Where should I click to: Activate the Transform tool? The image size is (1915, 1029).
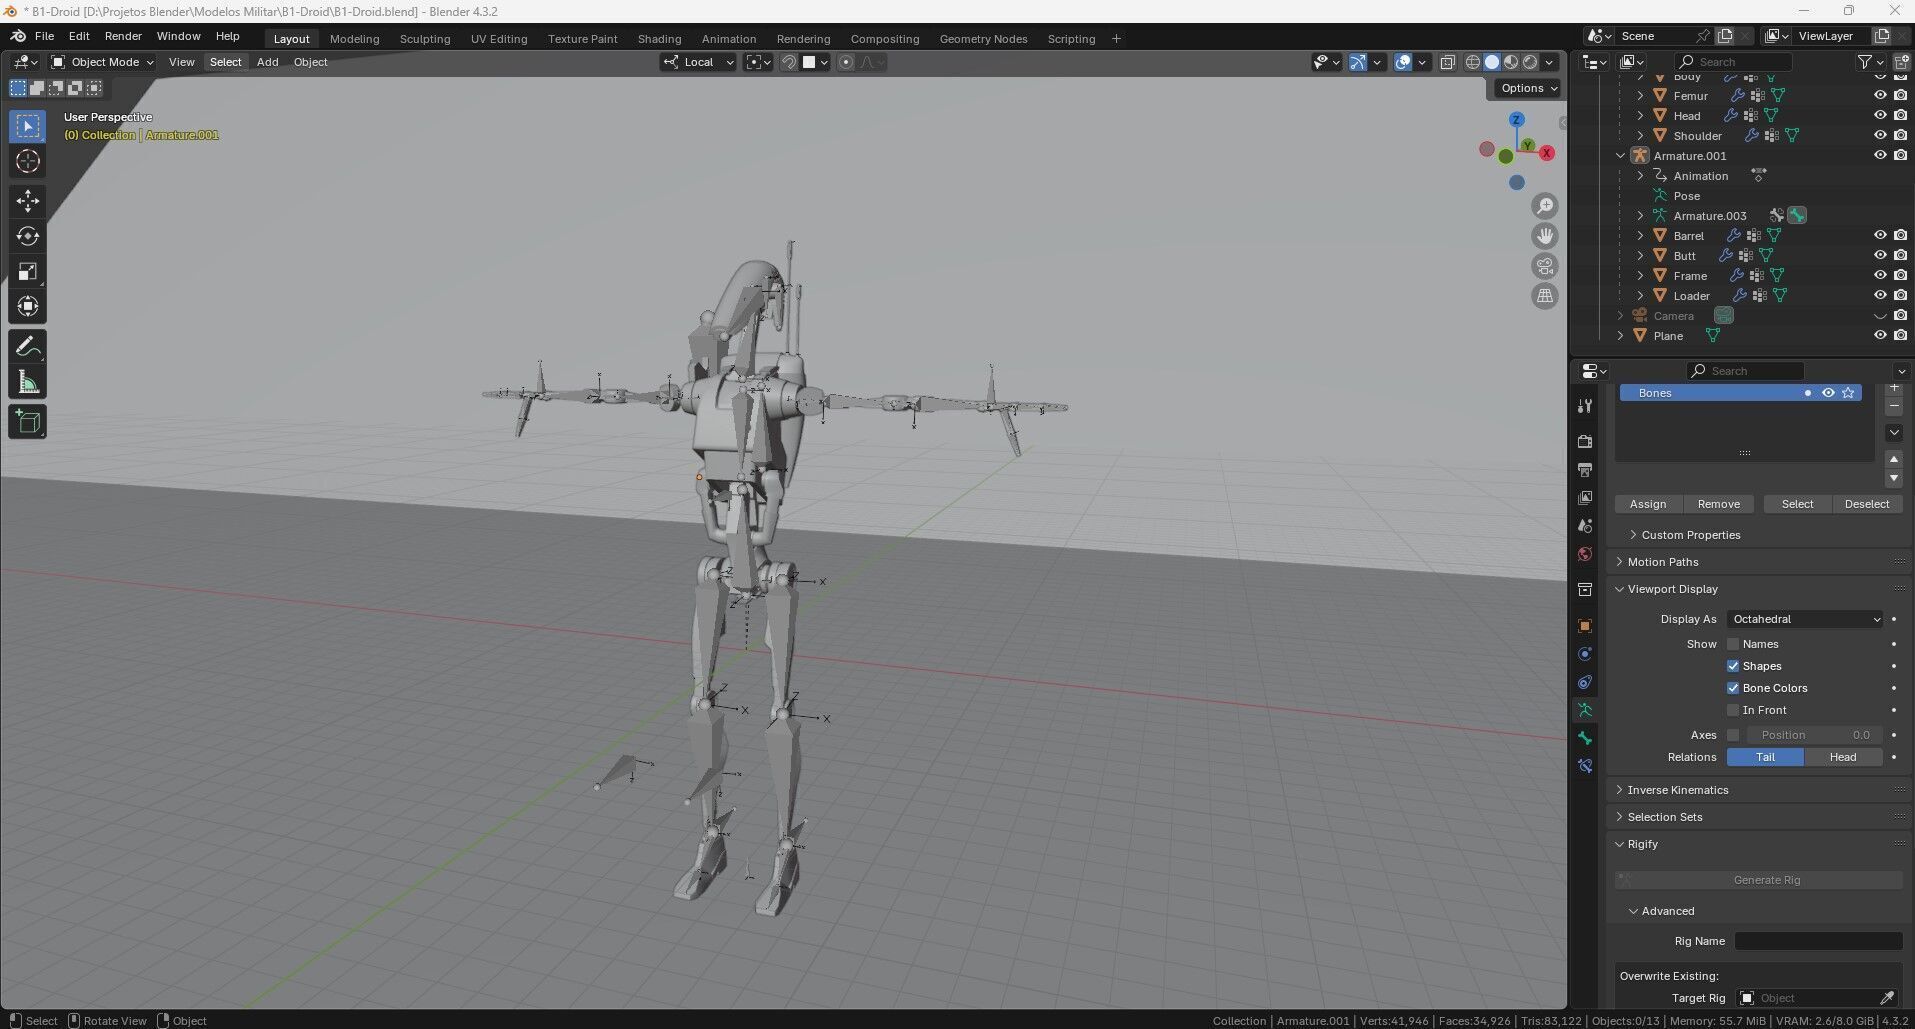click(x=27, y=306)
